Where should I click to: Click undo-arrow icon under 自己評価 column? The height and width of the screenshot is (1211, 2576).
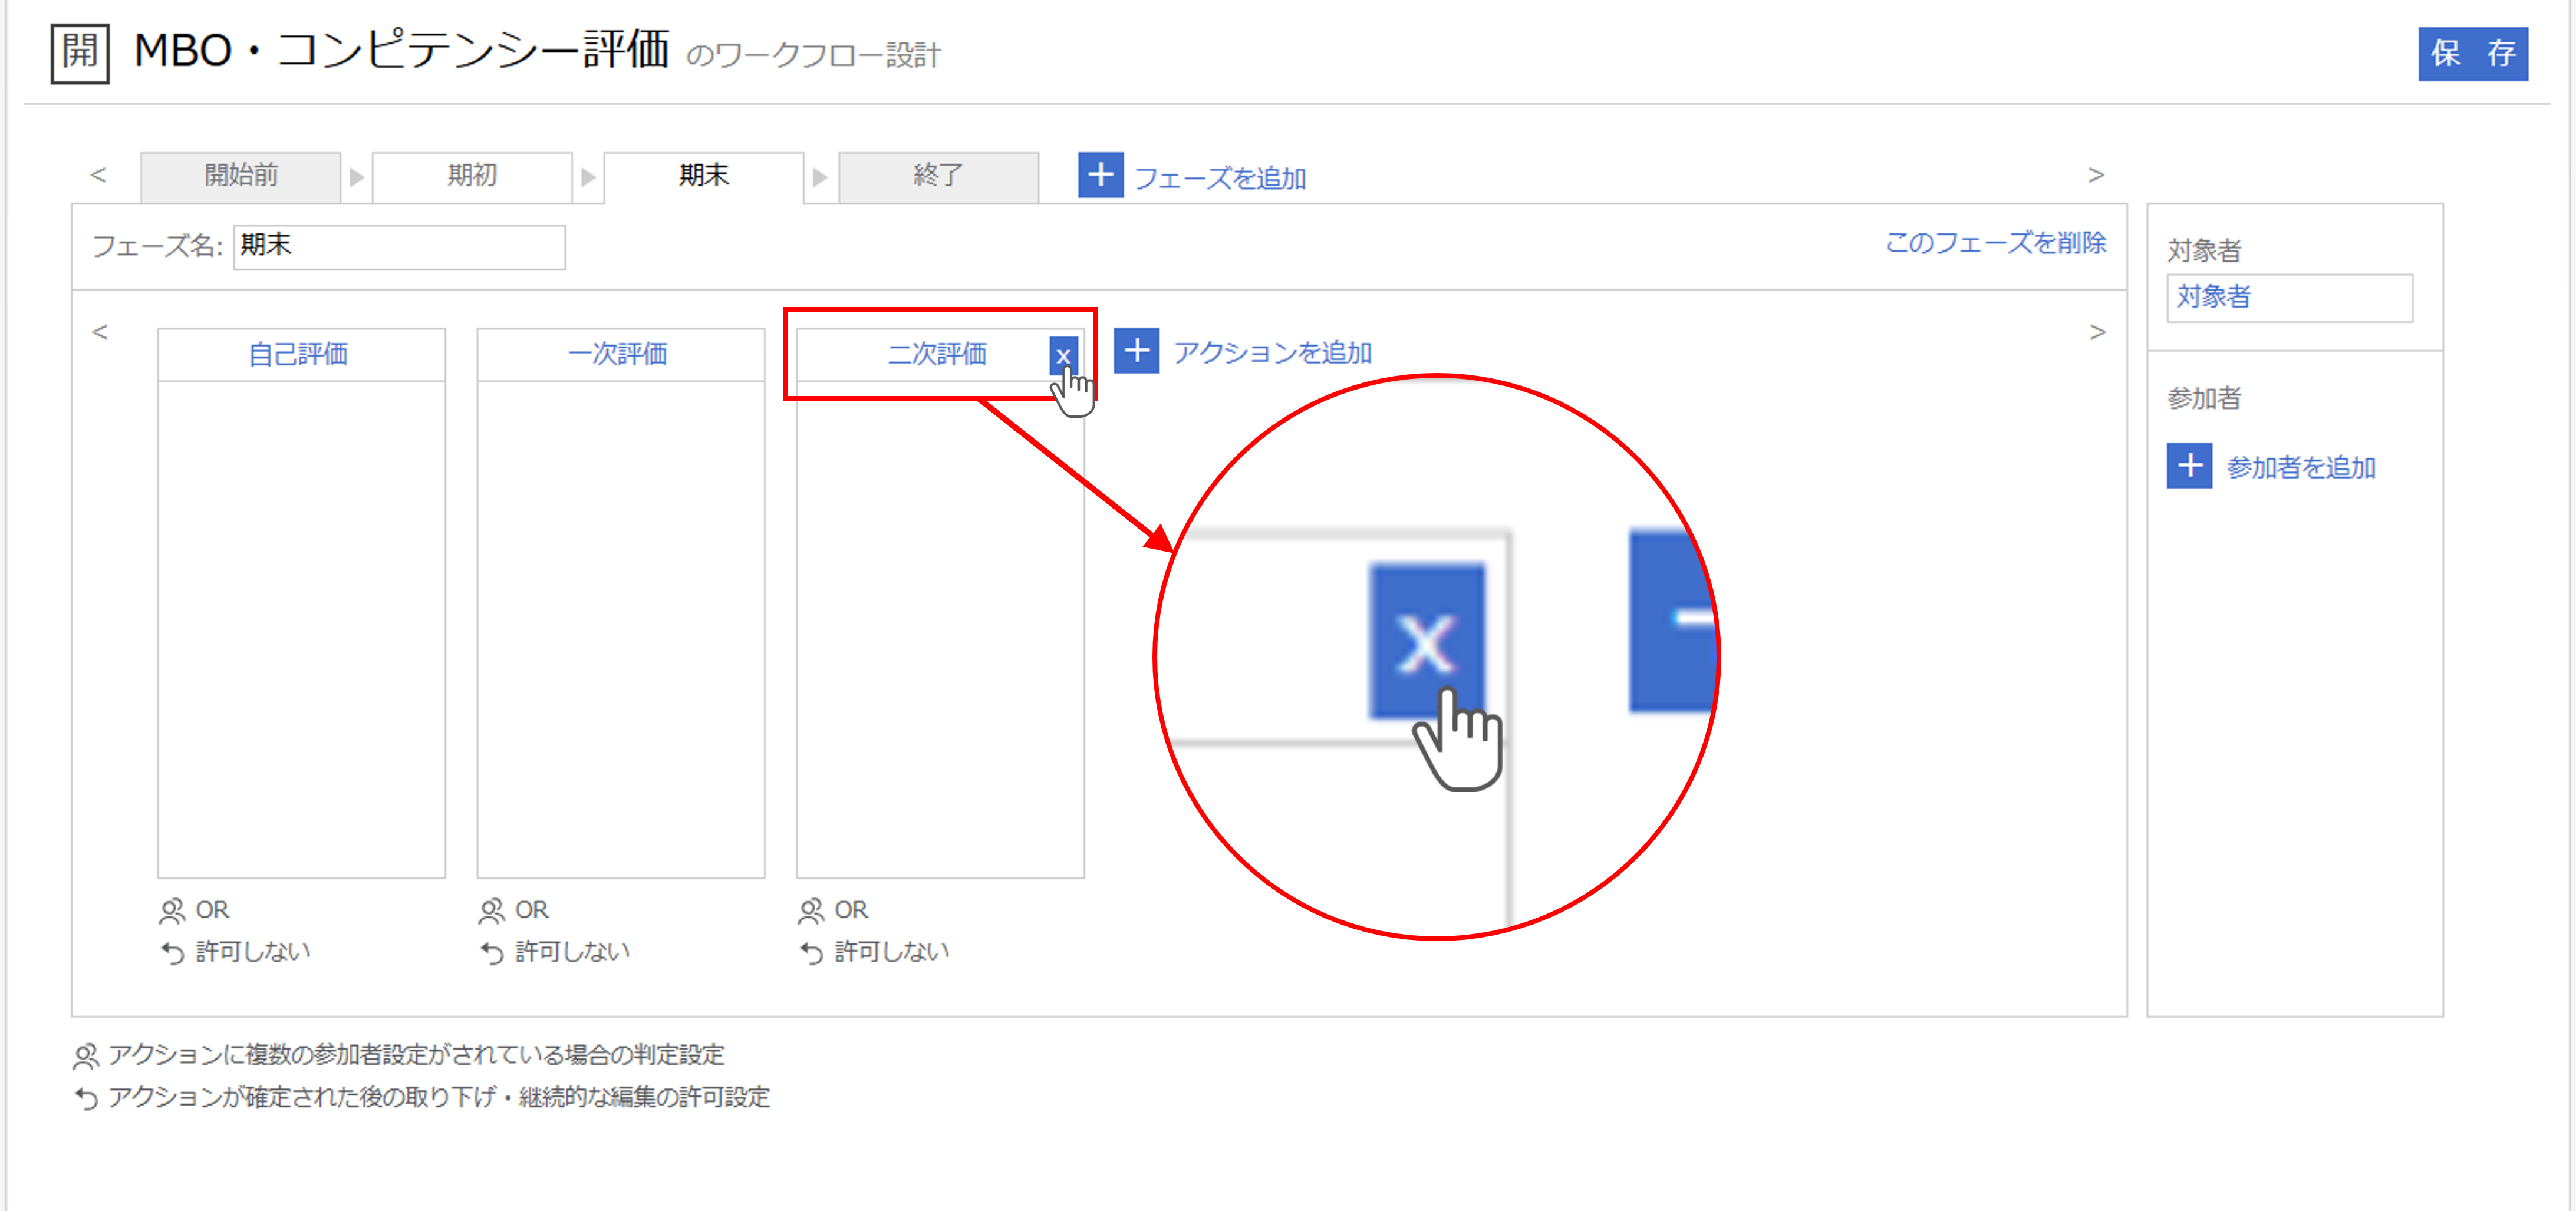pos(173,953)
